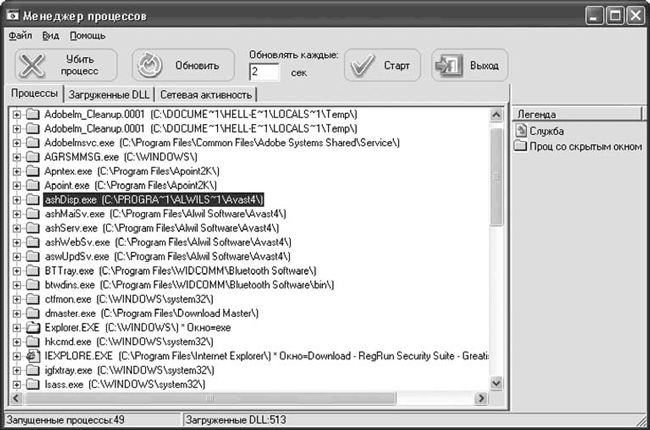
Task: Expand the ctfmon.exe process node
Action: 17,298
